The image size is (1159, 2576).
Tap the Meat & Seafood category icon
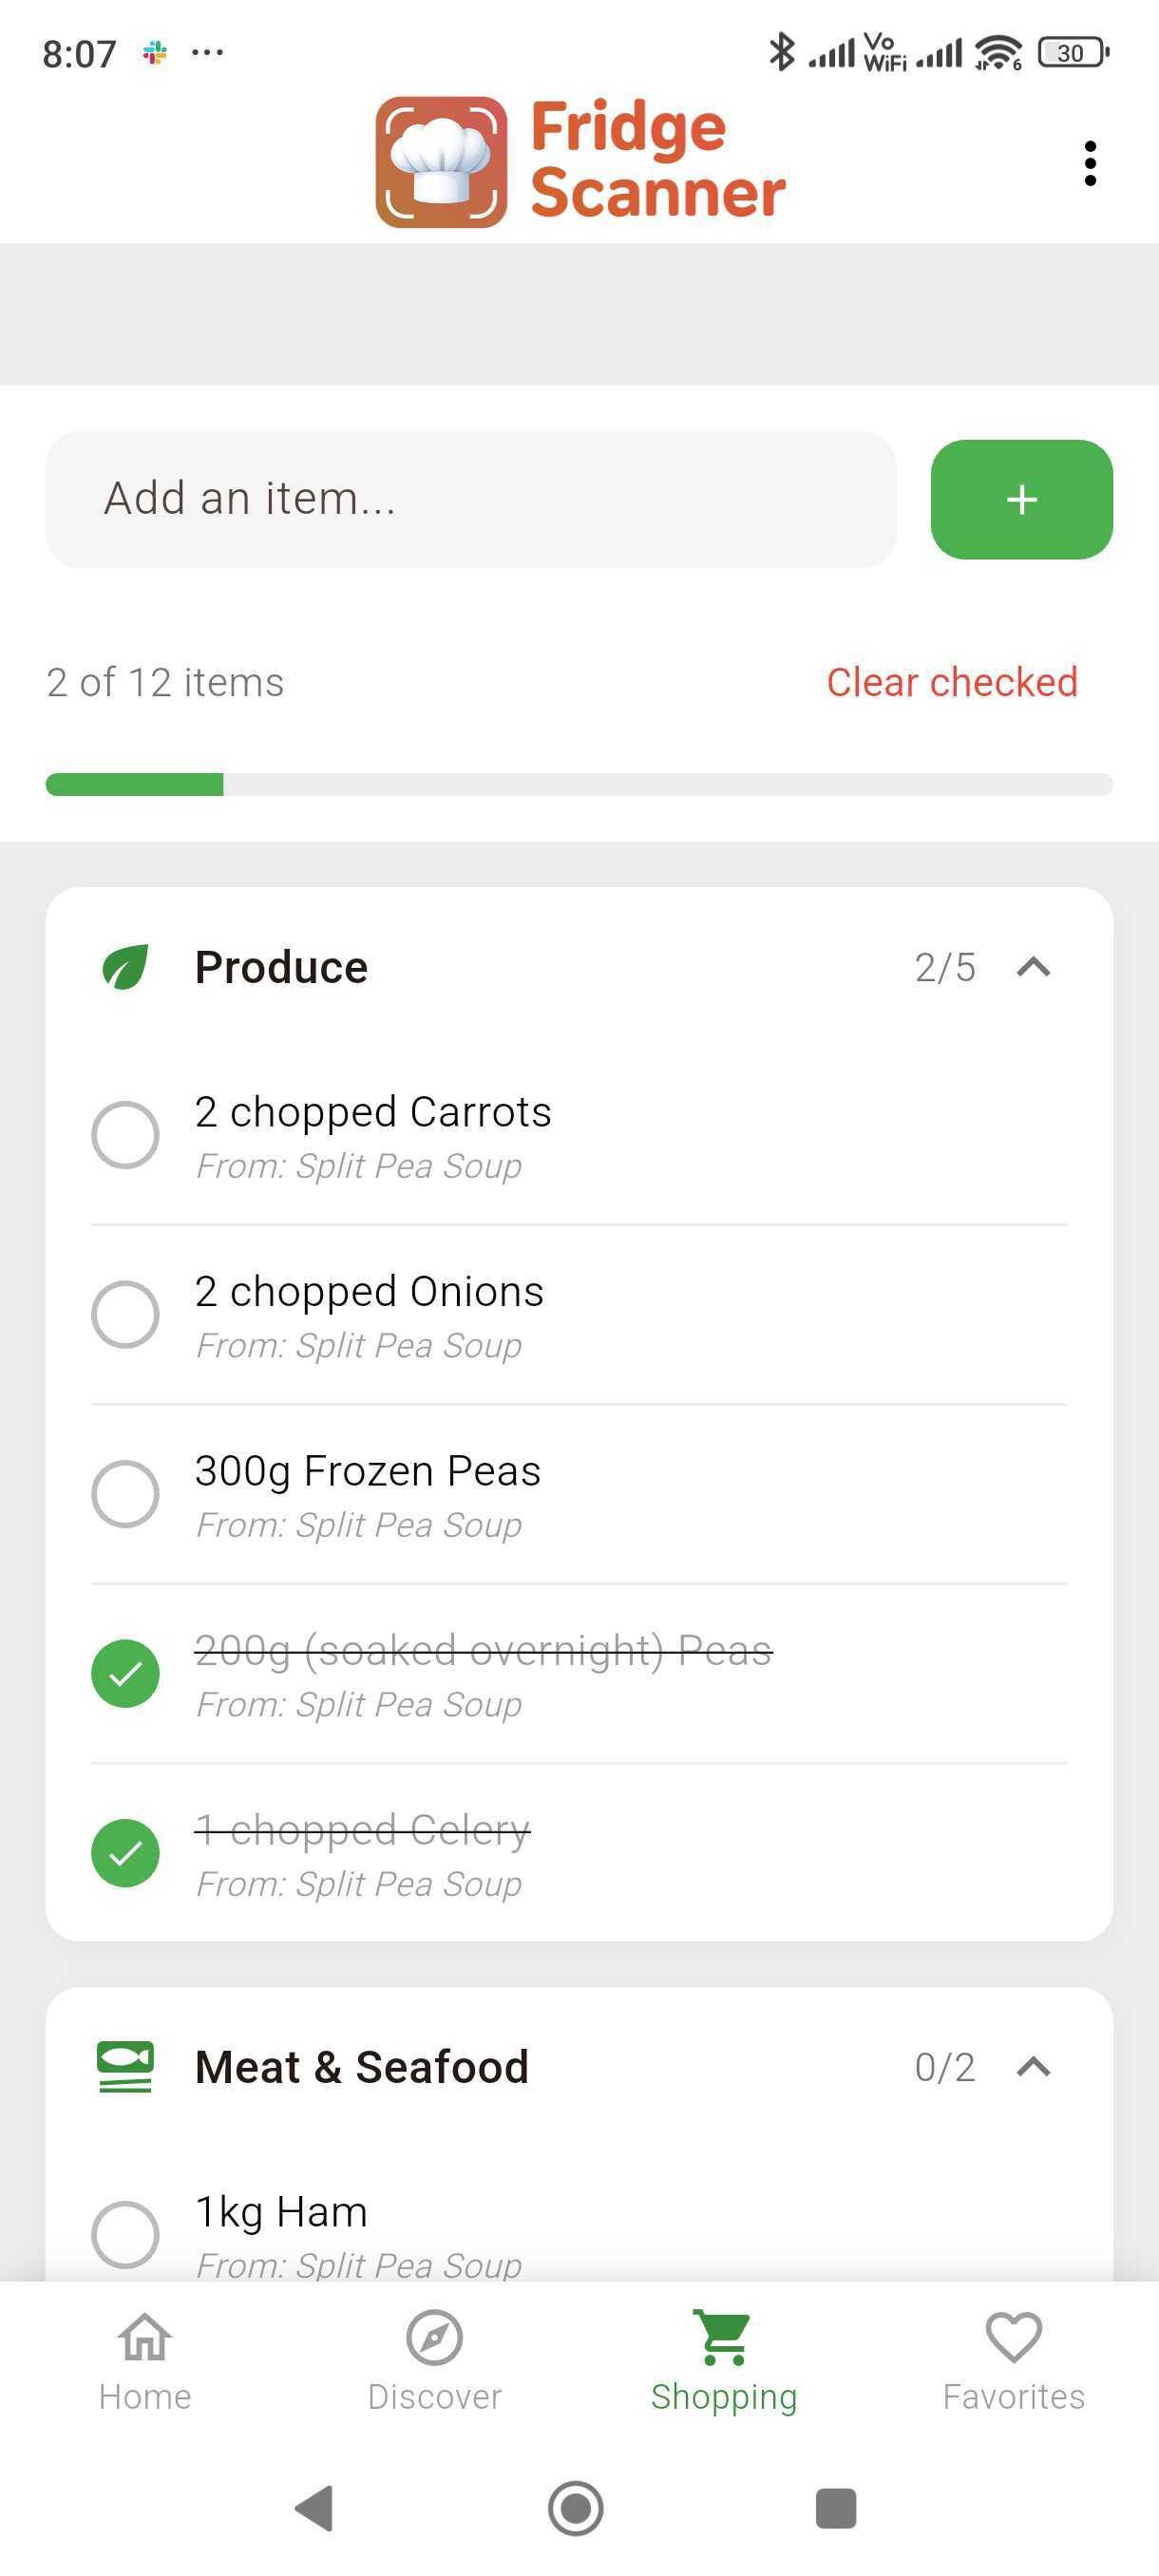(x=124, y=2064)
